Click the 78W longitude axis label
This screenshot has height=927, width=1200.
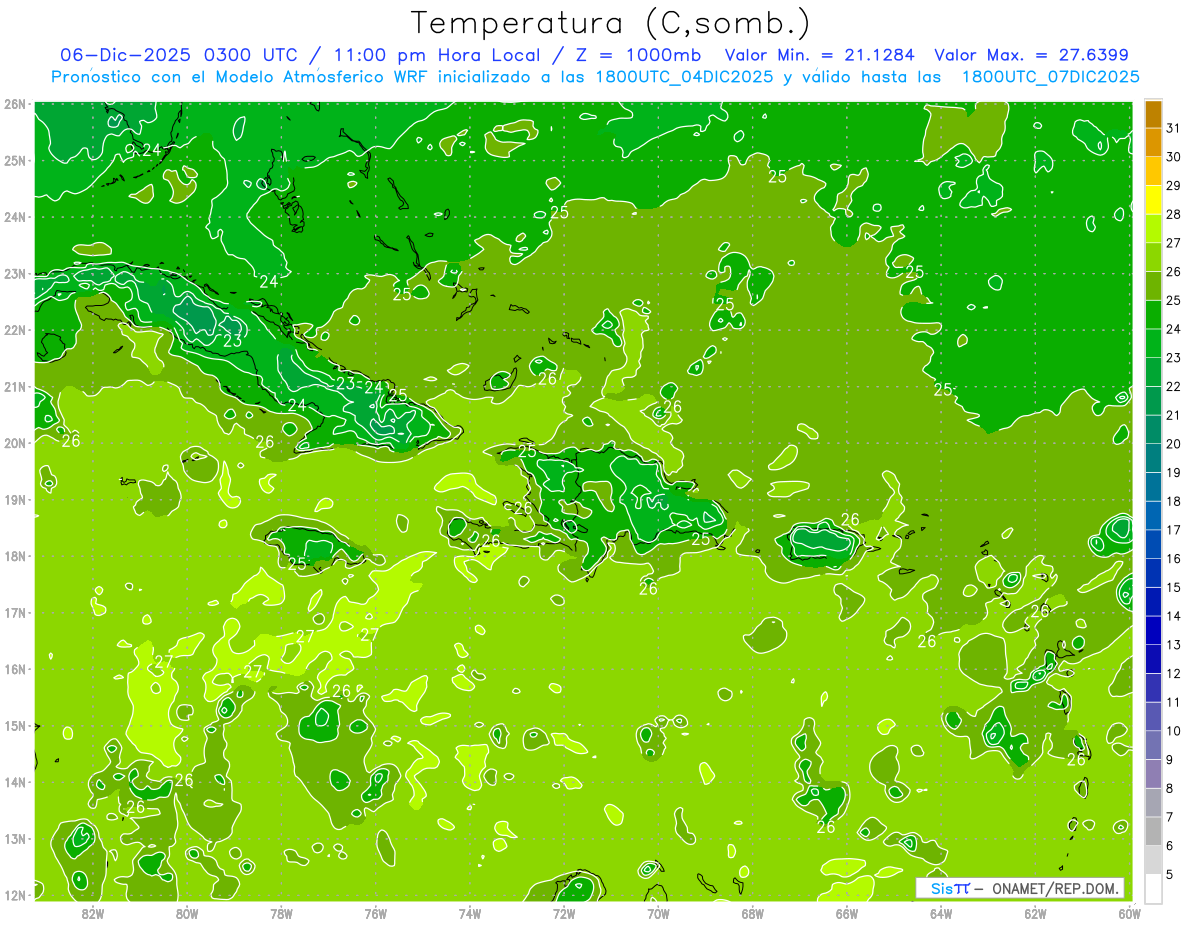(282, 913)
